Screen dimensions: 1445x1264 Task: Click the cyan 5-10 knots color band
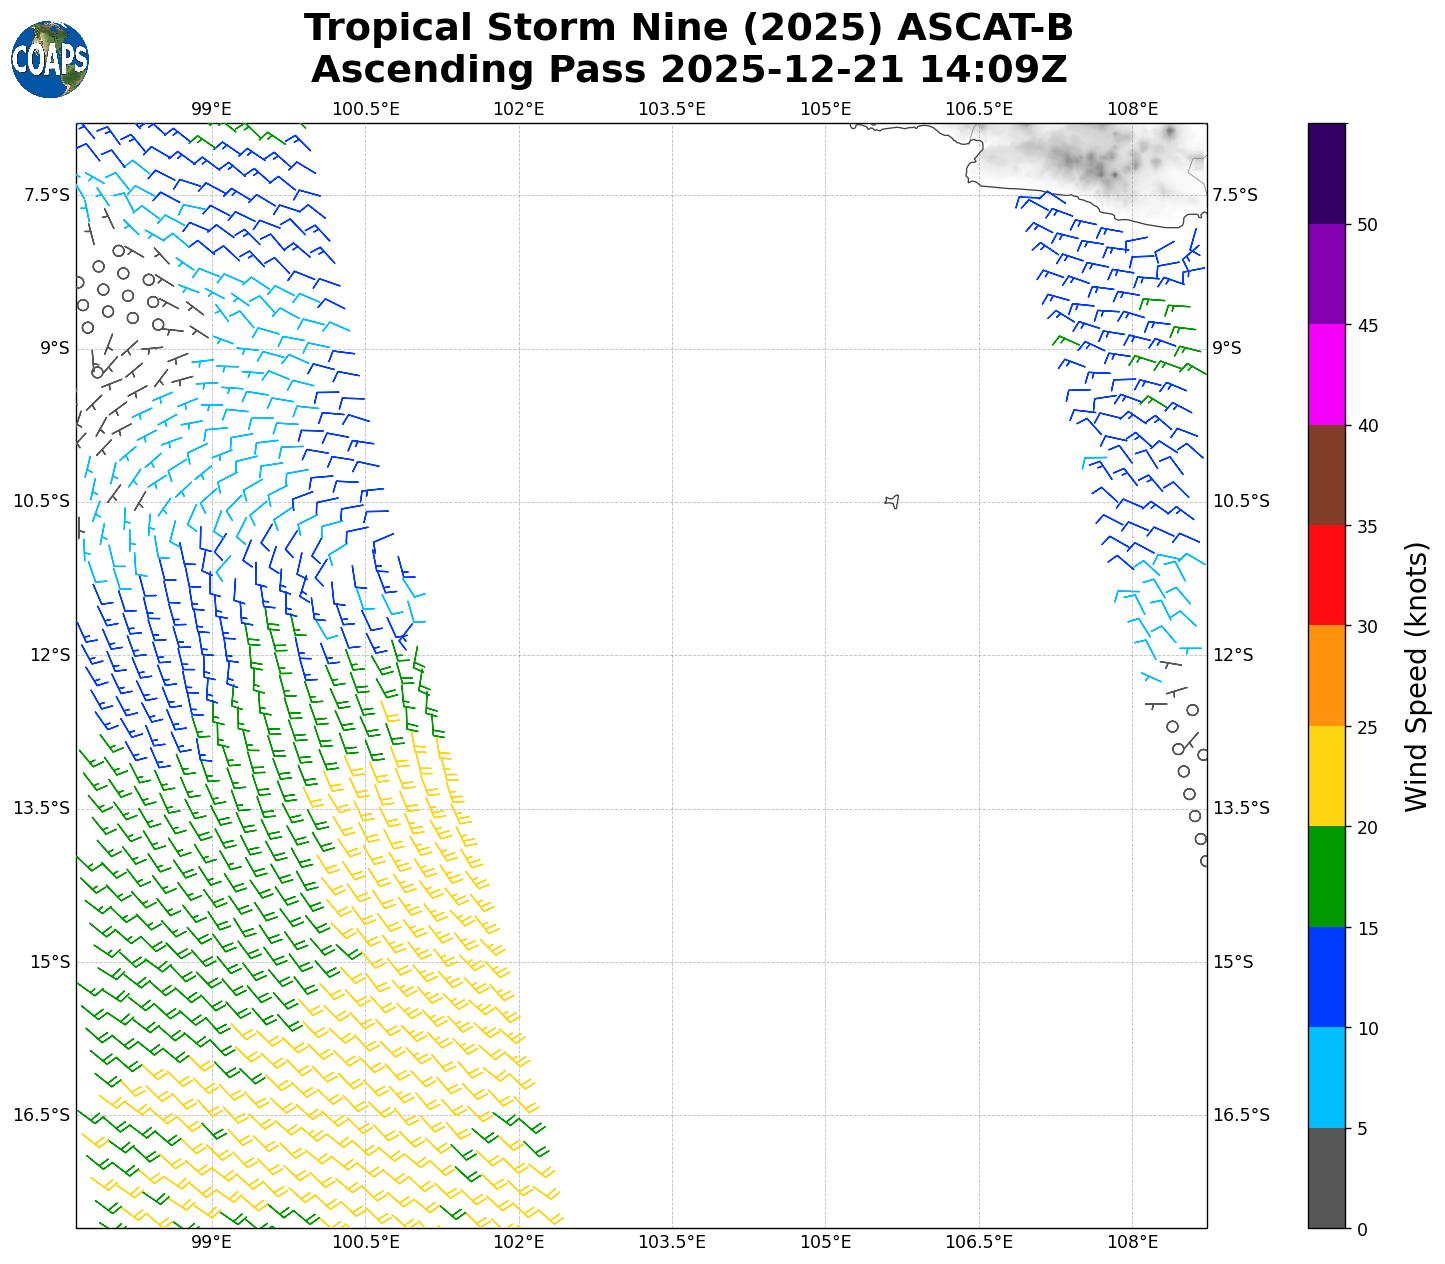click(1327, 1078)
